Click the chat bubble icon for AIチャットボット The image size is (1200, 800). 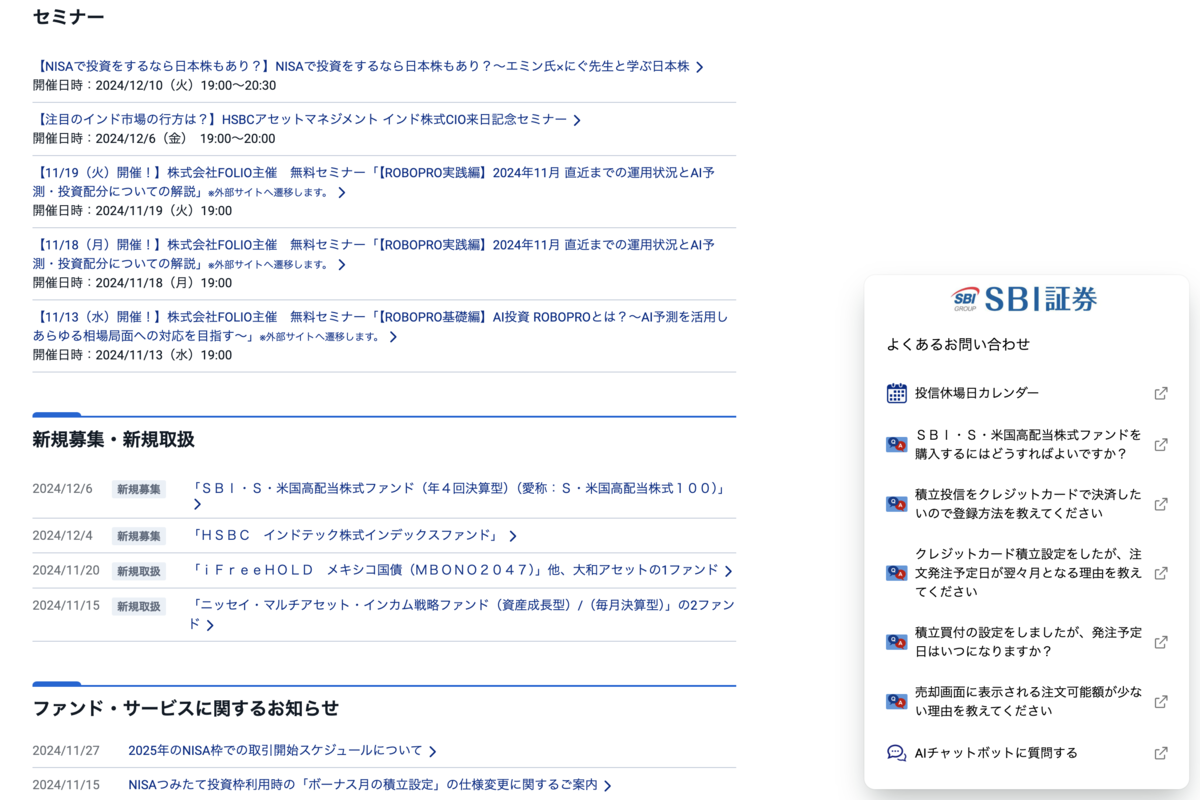(x=897, y=753)
